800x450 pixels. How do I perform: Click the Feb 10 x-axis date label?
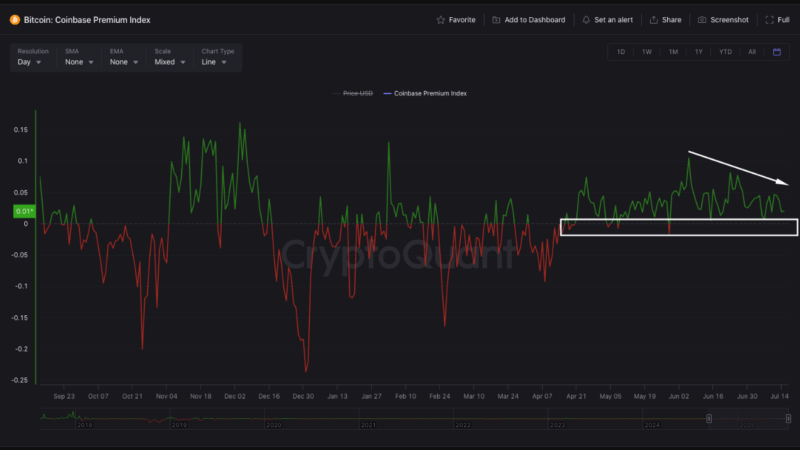point(406,396)
